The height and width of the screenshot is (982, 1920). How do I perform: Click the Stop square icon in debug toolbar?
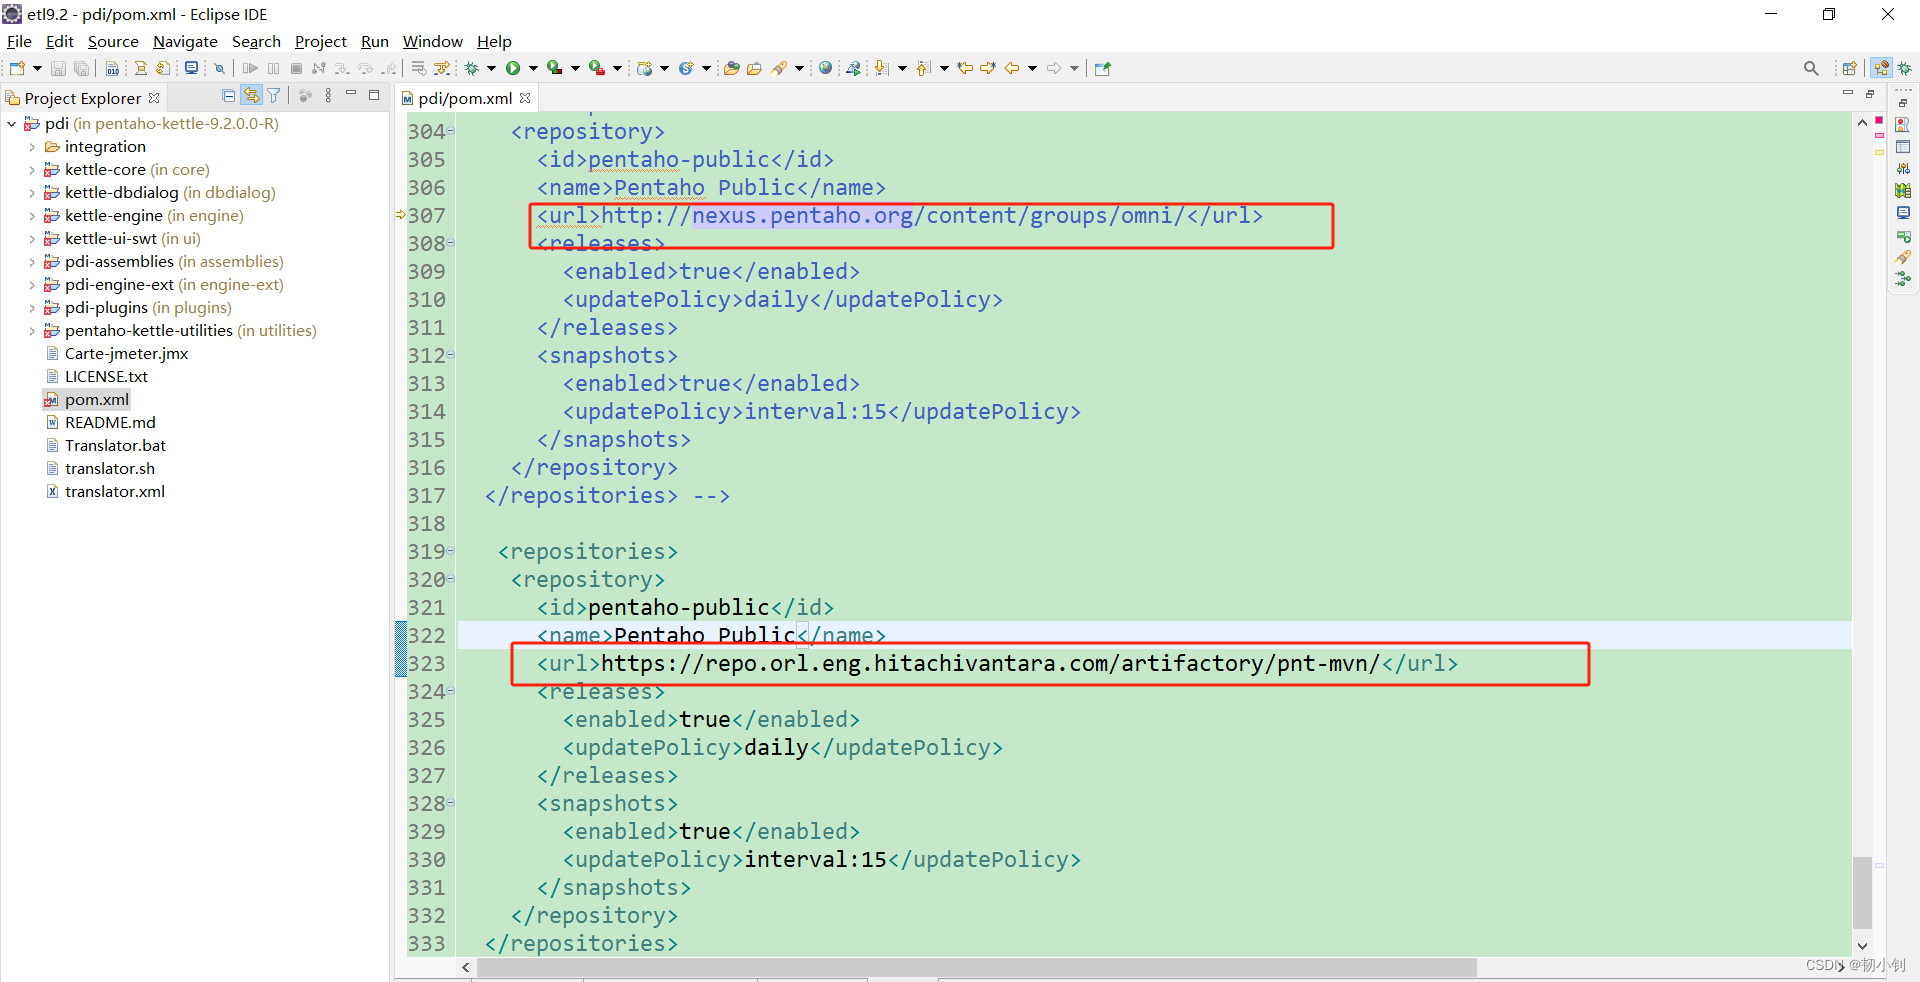(296, 68)
